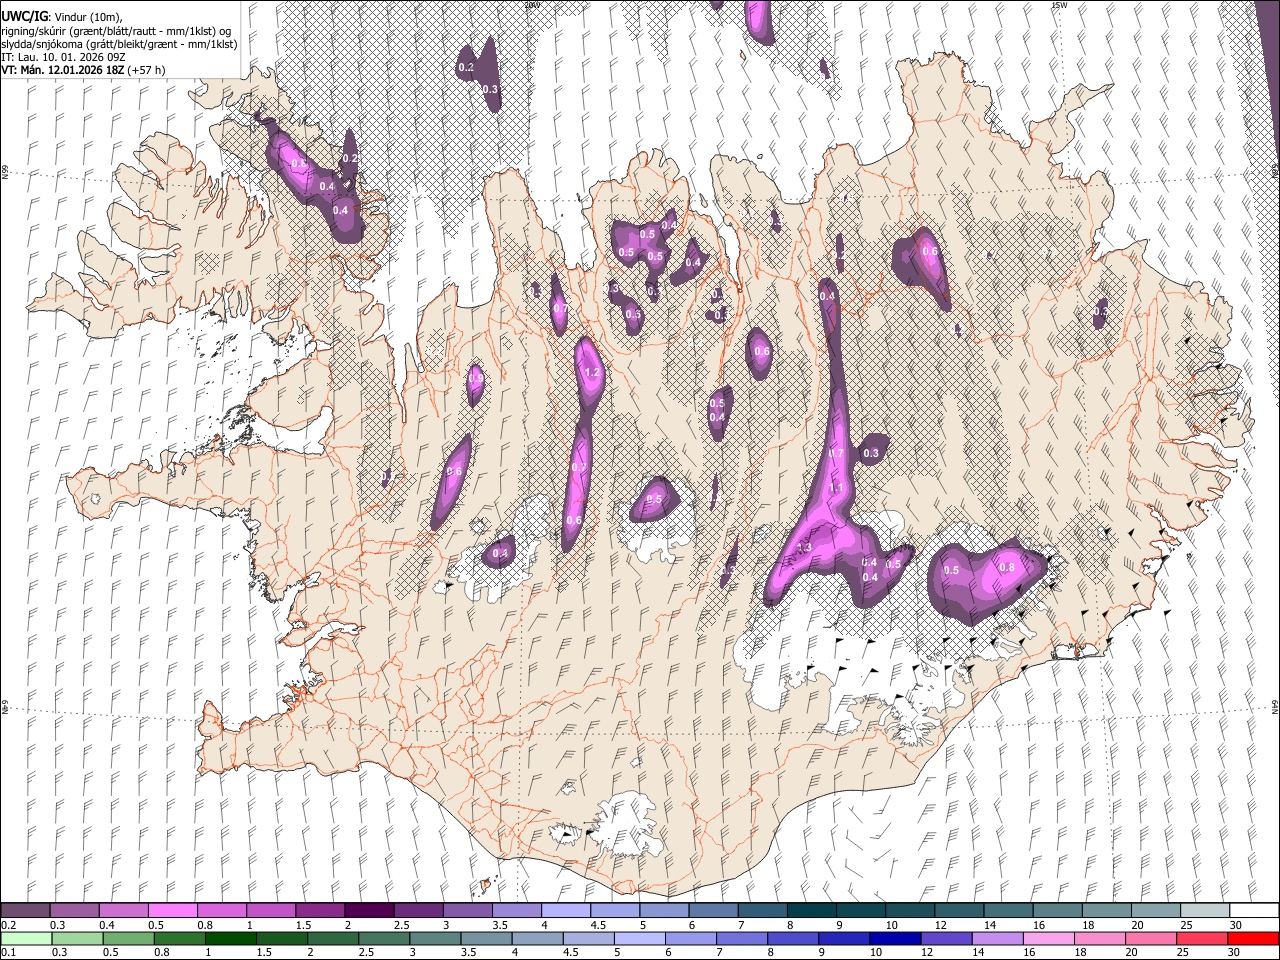Viewport: 1280px width, 960px height.
Task: Pick lower legend light green swatch after 0.1
Action: tap(25, 938)
